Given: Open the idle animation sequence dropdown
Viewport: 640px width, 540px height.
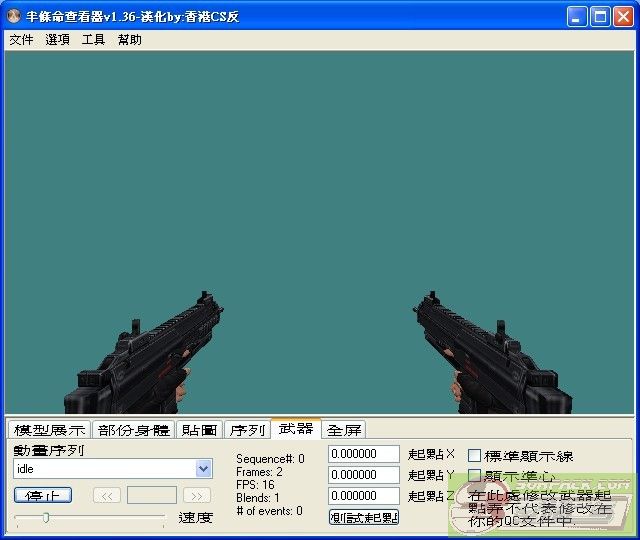Looking at the screenshot, I should (x=204, y=468).
